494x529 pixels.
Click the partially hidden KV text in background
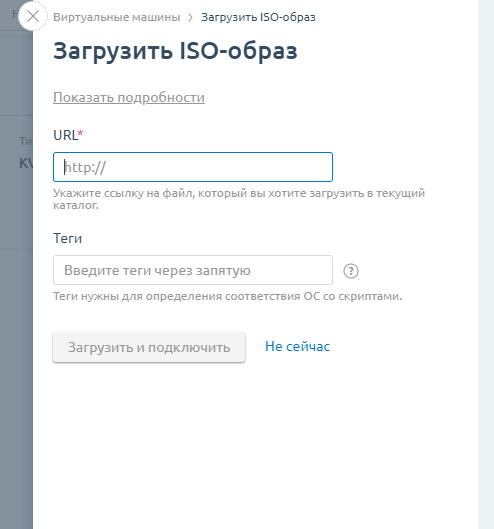pyautogui.click(x=26, y=164)
